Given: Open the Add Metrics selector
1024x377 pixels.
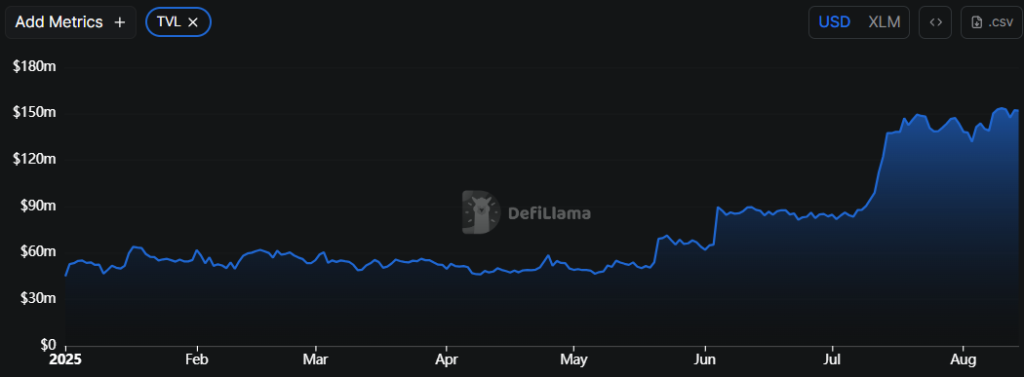Looking at the screenshot, I should [71, 22].
